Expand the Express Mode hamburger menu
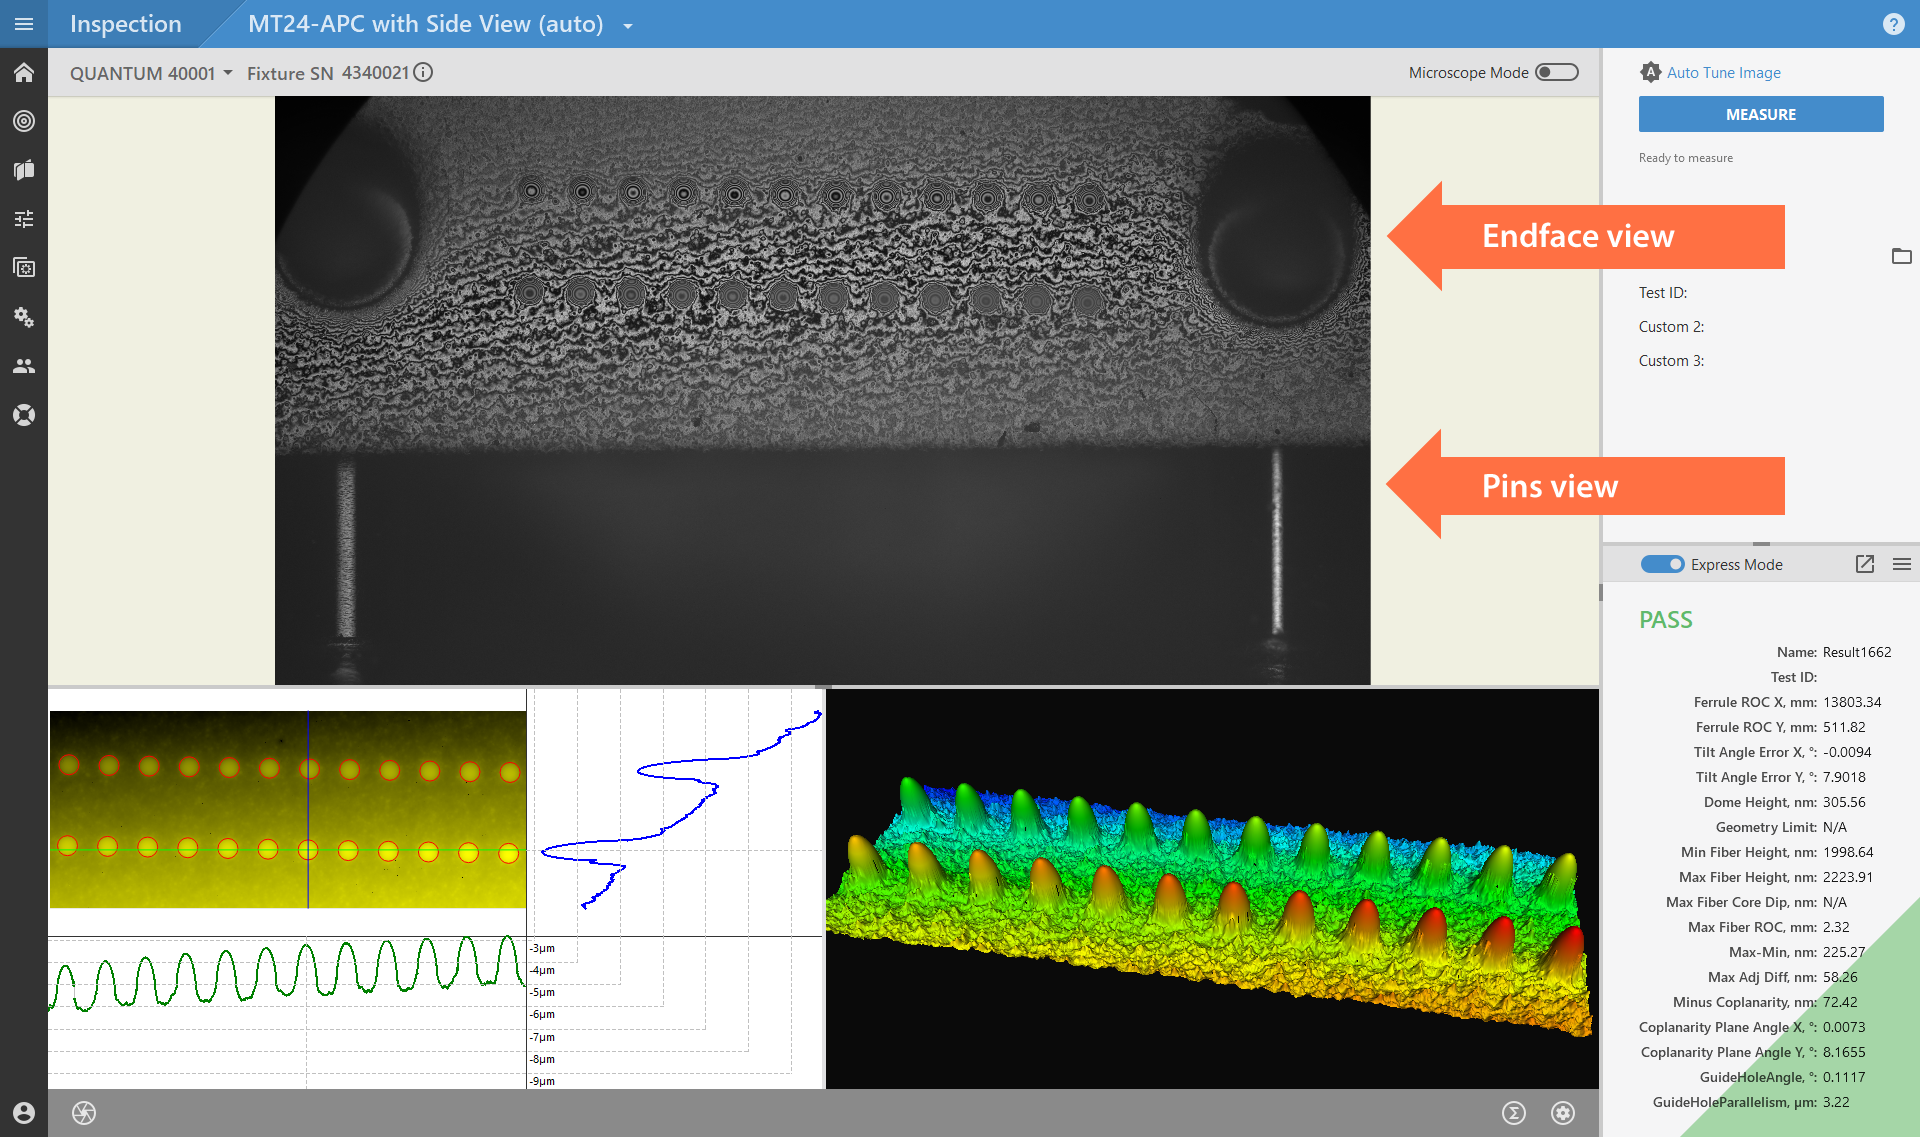The image size is (1920, 1137). (1901, 564)
